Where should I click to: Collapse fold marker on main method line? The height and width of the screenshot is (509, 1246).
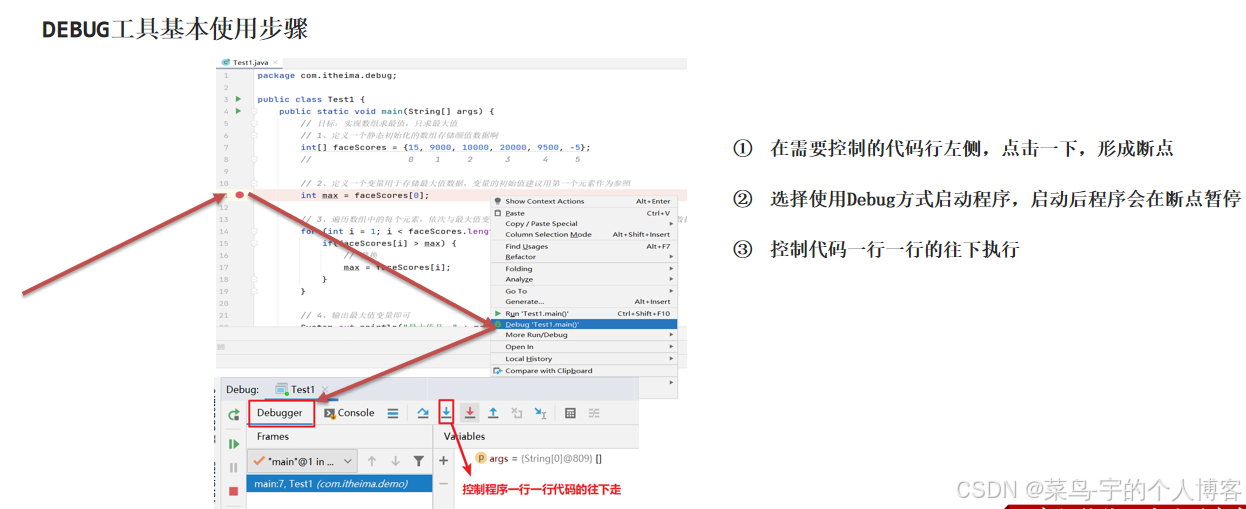pos(254,111)
